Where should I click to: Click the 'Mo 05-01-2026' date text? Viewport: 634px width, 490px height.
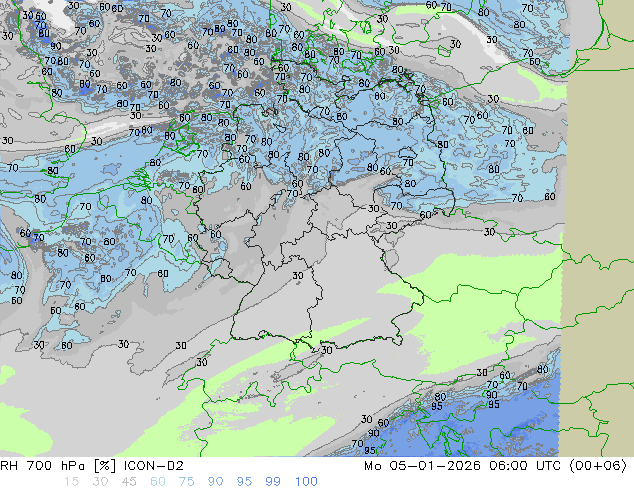click(422, 466)
